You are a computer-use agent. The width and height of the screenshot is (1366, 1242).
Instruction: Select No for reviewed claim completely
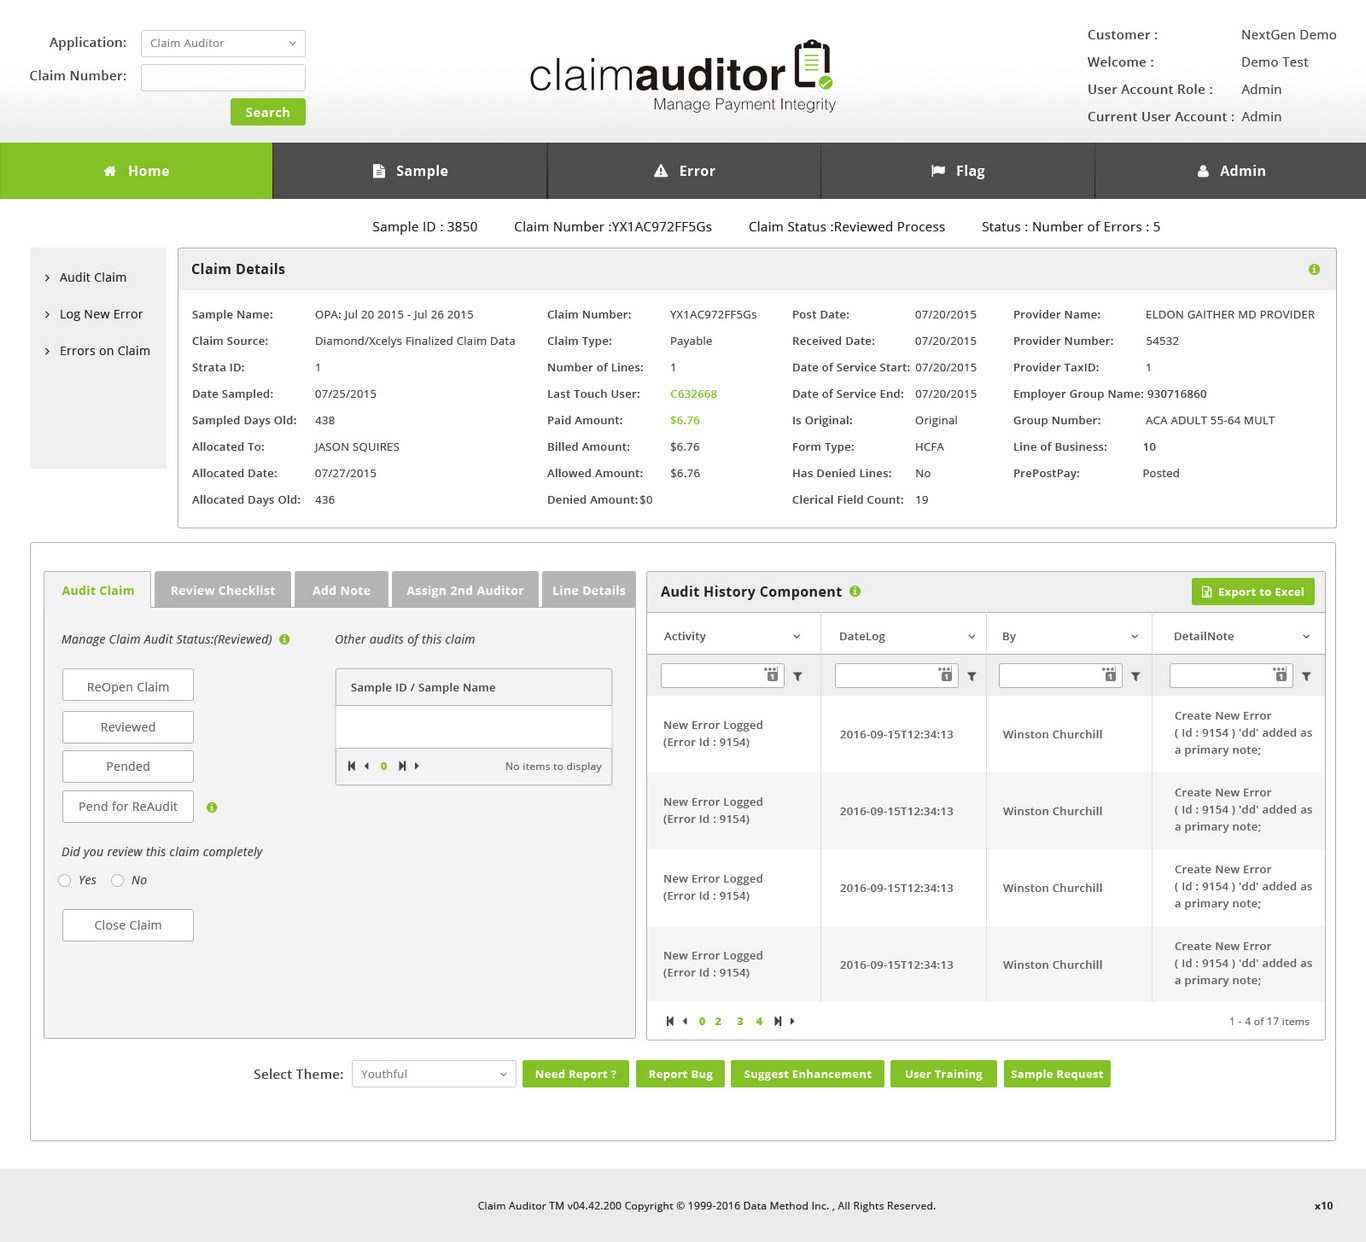[117, 881]
